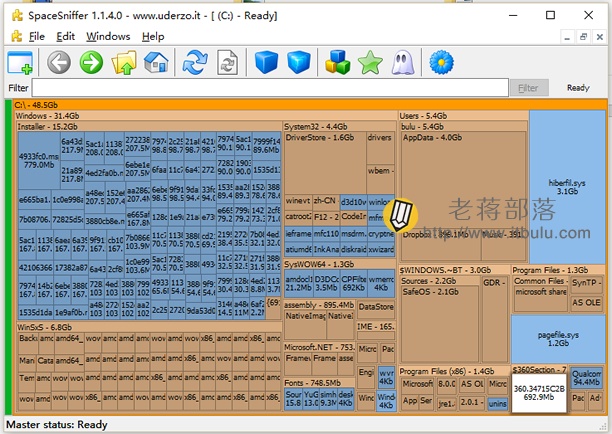Select the 360.34715C2B 692.9Mb block
Screen dimensions: 612x434
click(x=539, y=393)
